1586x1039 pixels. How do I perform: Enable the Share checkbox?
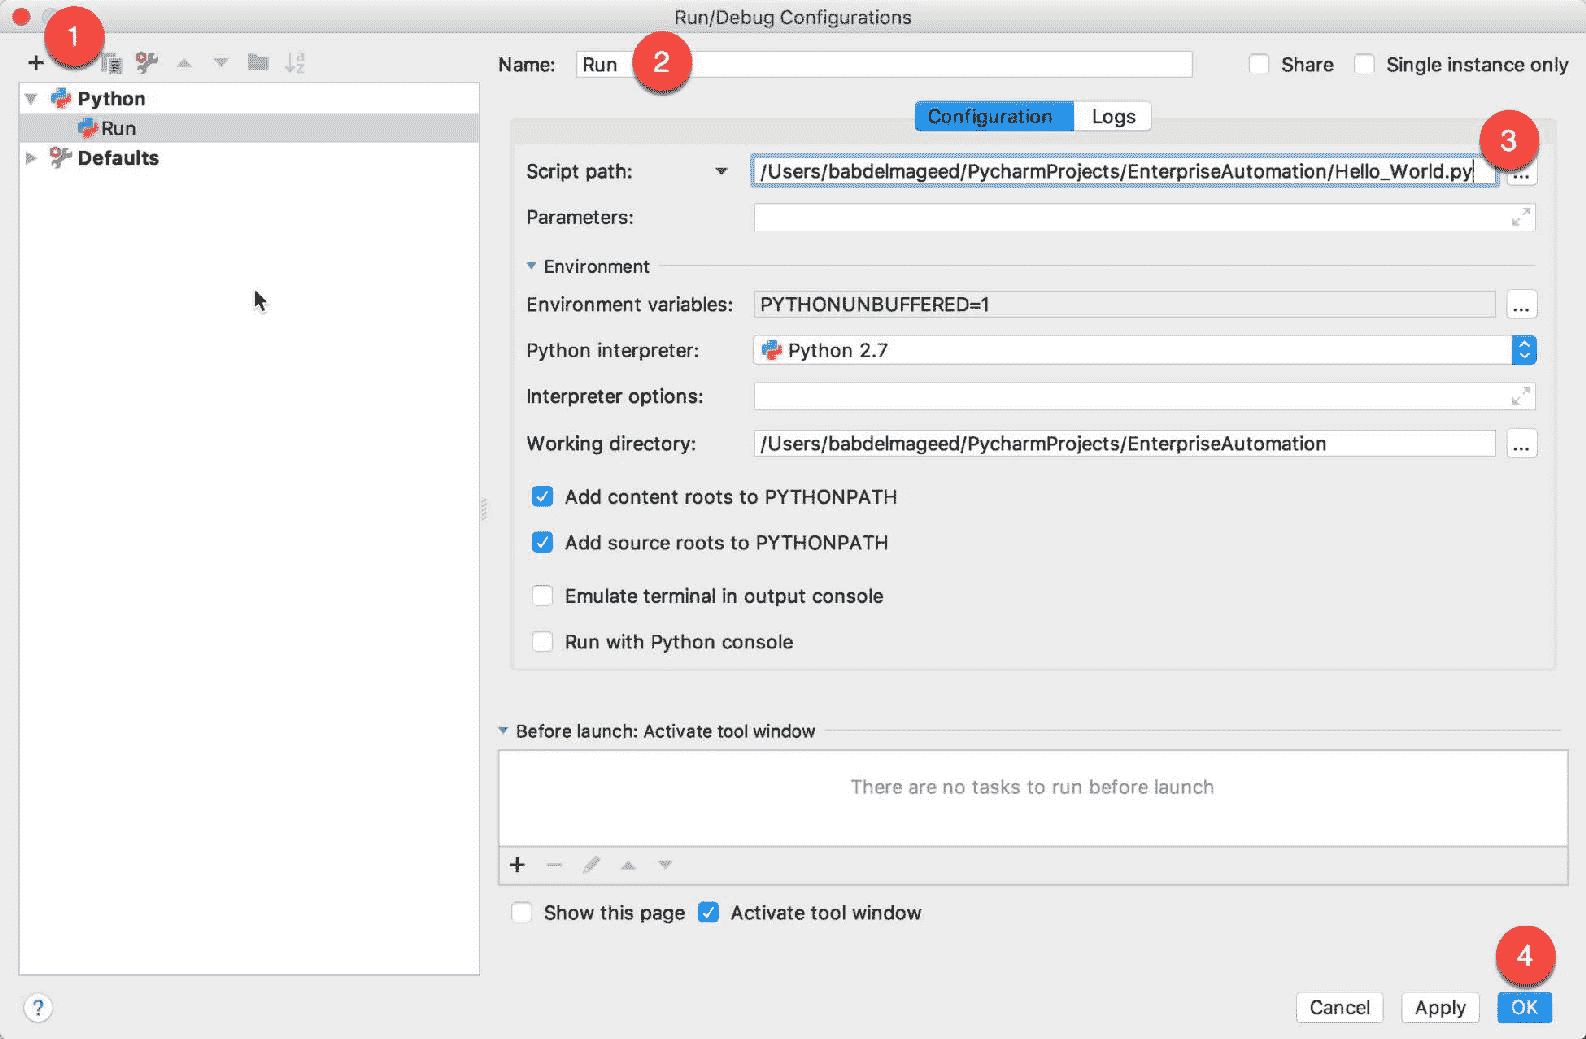tap(1259, 64)
